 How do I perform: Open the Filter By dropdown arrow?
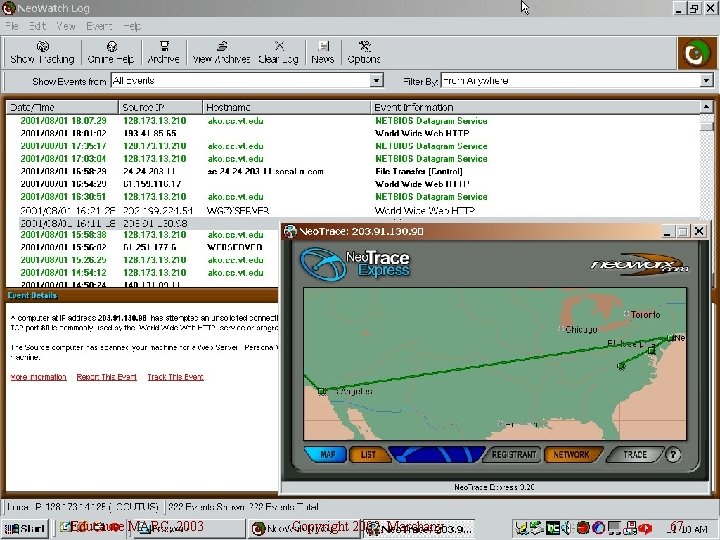(706, 81)
